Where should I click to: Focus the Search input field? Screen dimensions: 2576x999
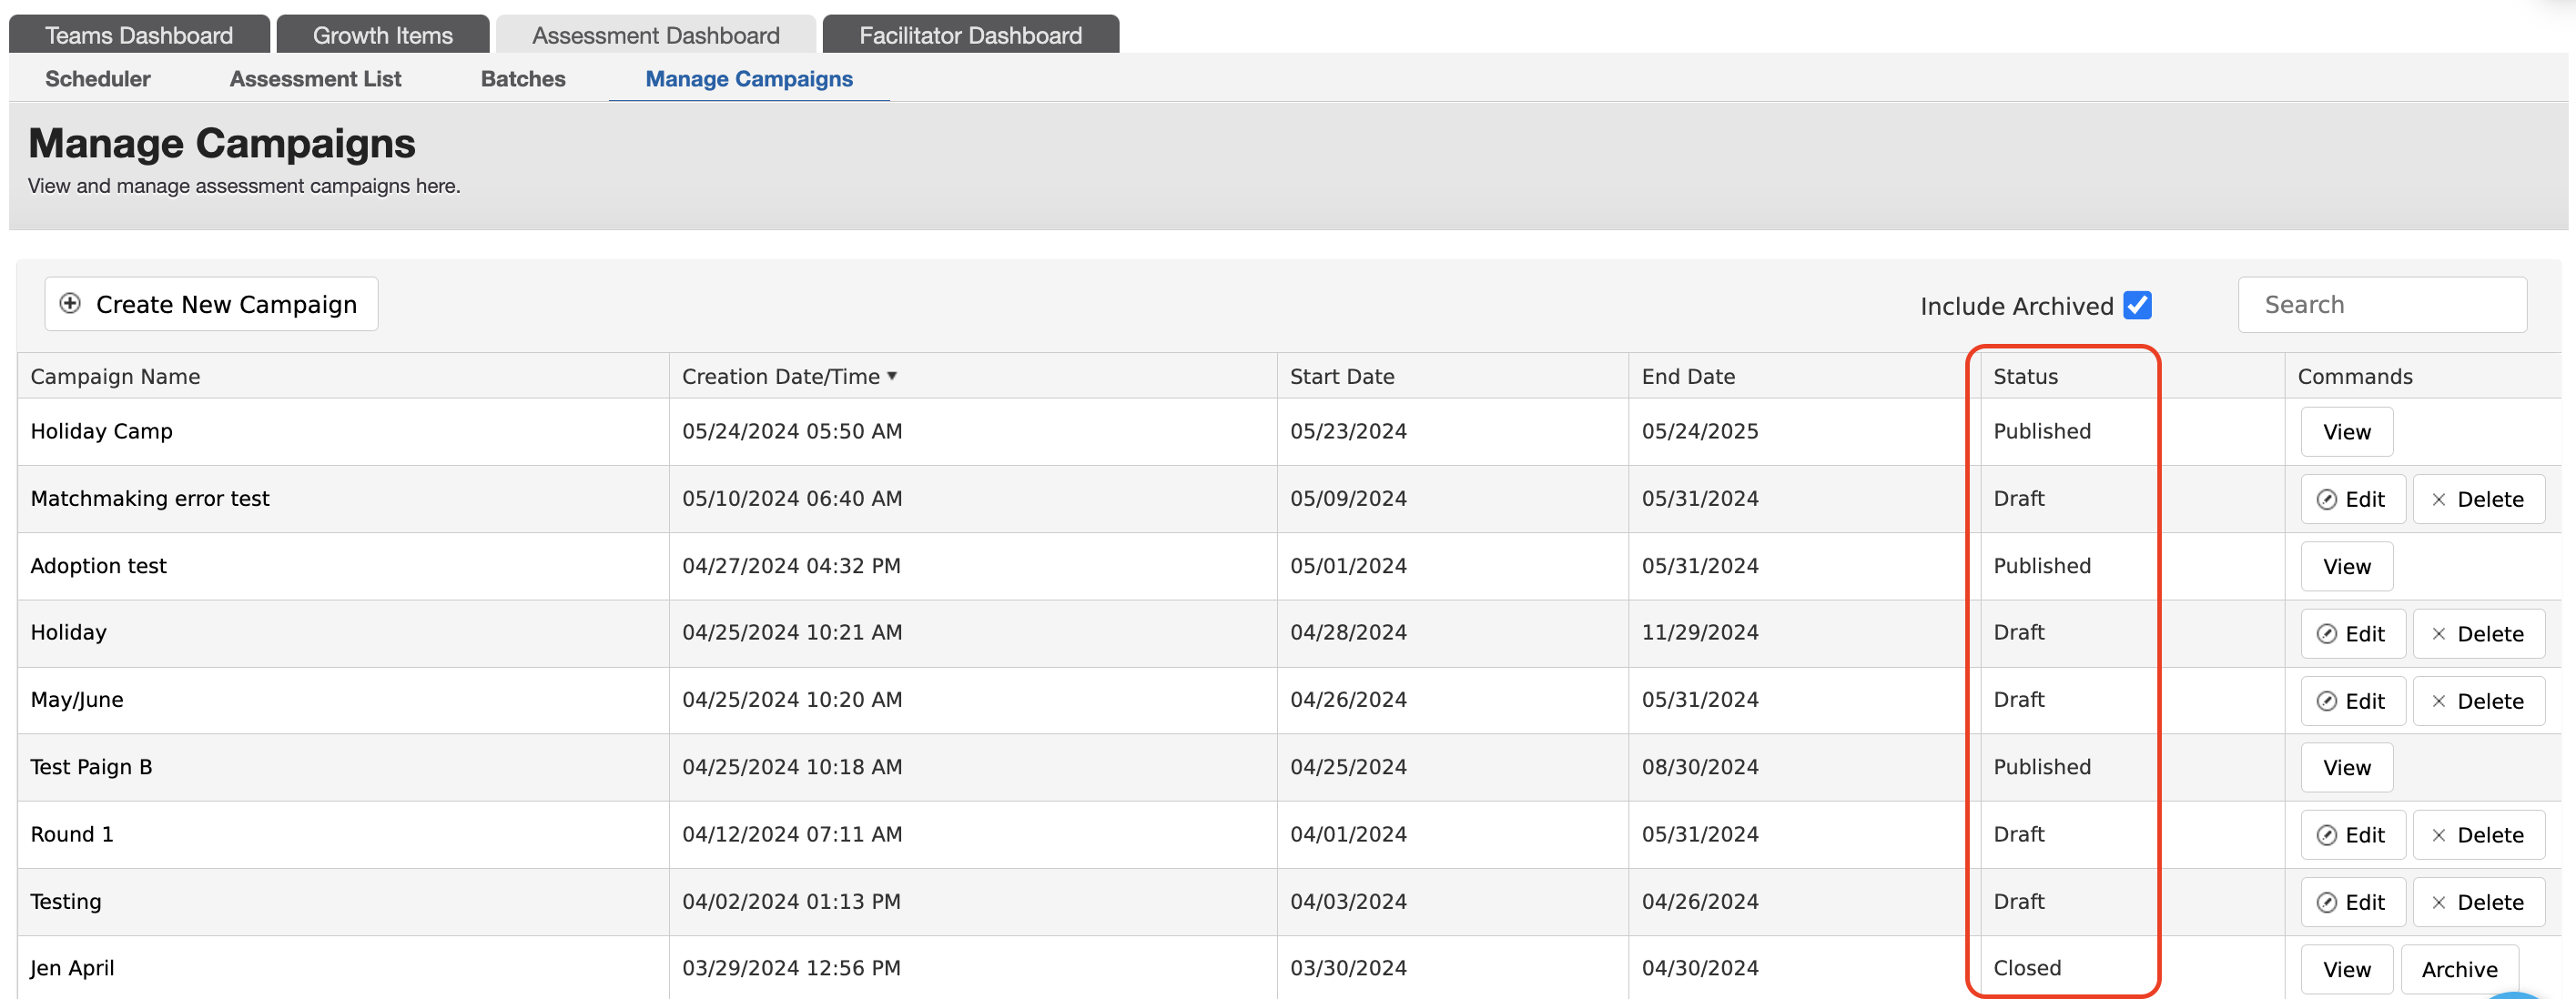point(2383,305)
